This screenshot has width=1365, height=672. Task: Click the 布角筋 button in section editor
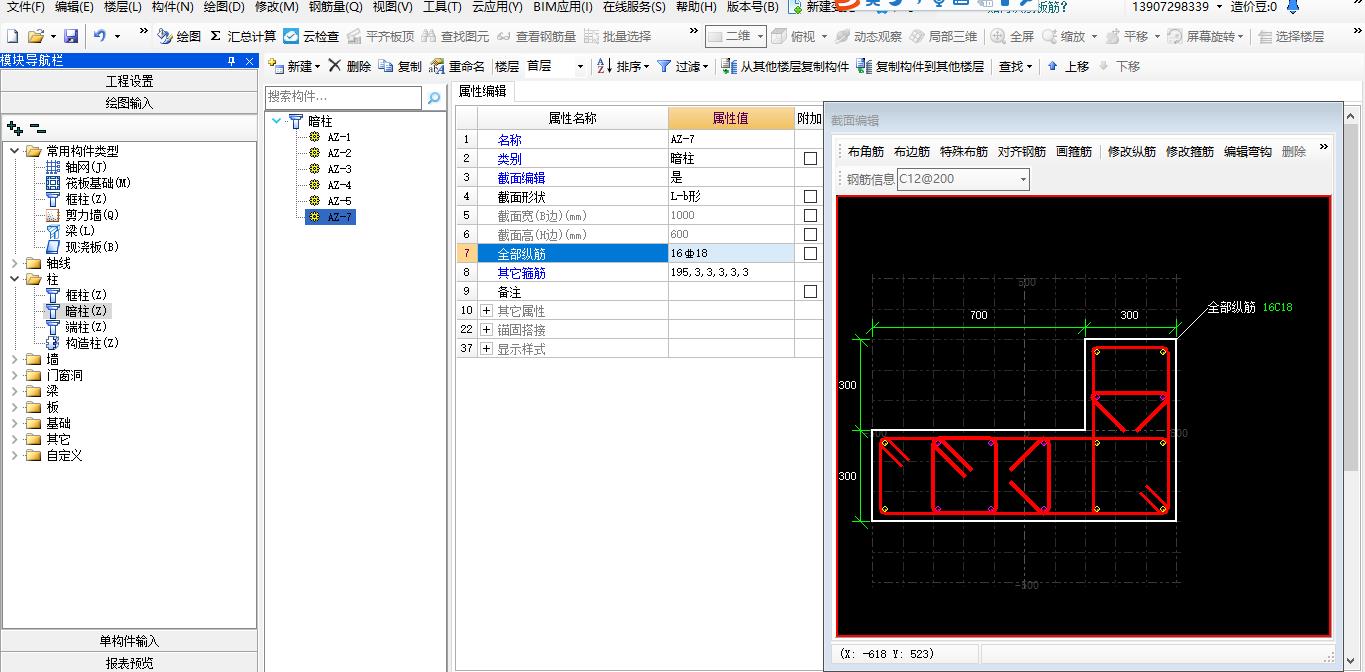coord(866,152)
